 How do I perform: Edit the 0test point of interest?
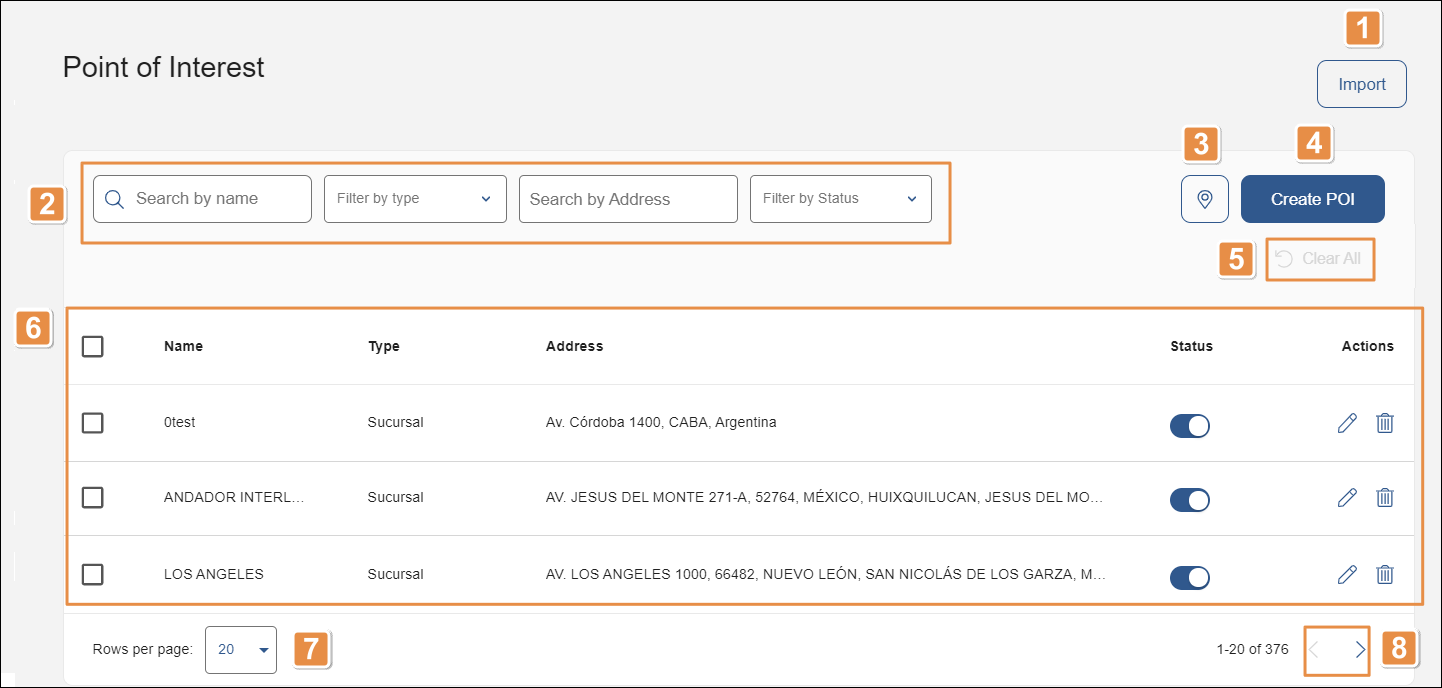(1347, 423)
